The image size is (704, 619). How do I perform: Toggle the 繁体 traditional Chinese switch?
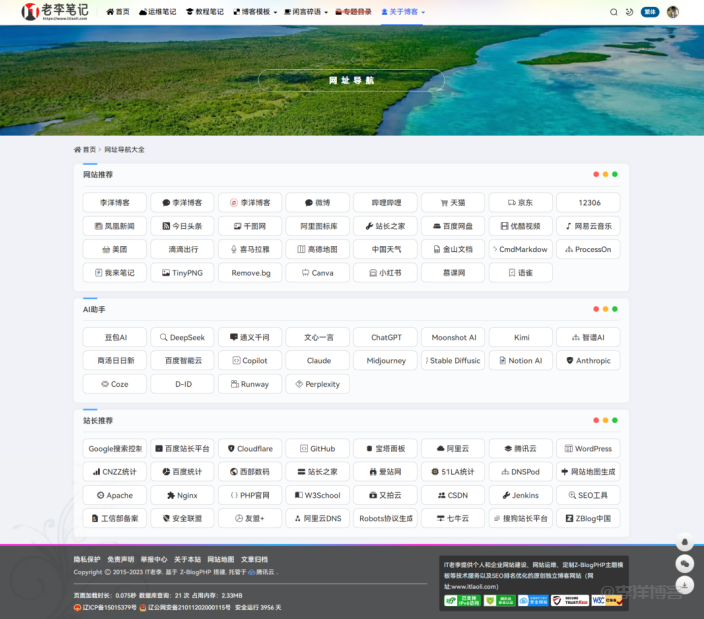pos(650,12)
